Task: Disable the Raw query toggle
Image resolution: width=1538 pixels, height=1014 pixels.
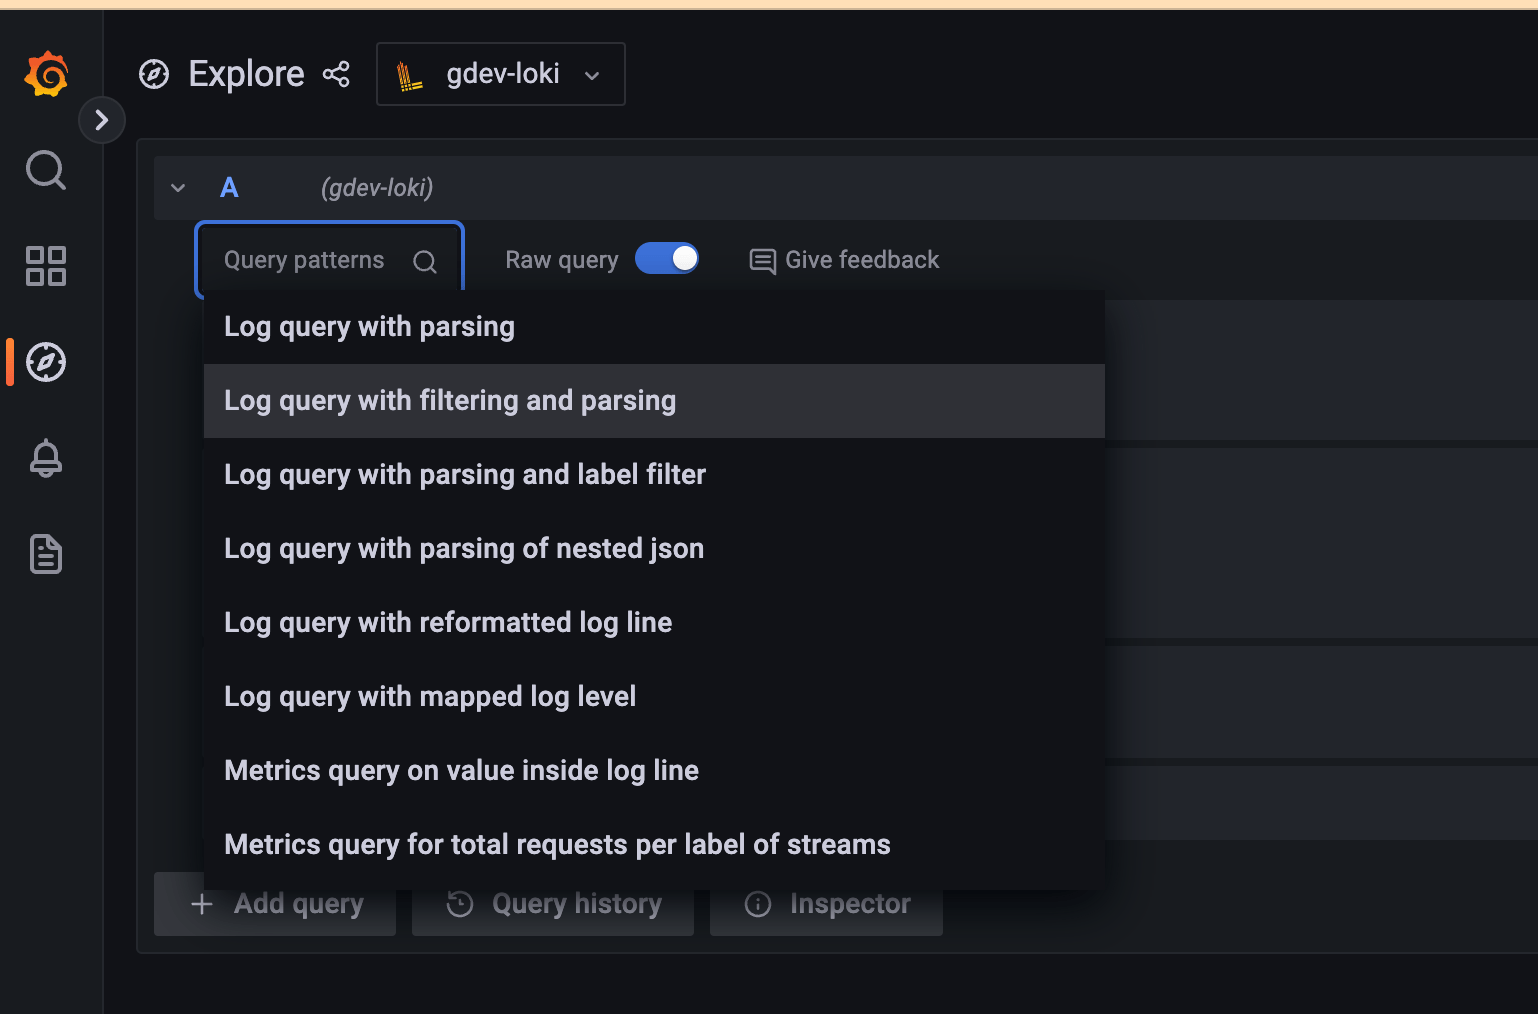Action: point(667,258)
